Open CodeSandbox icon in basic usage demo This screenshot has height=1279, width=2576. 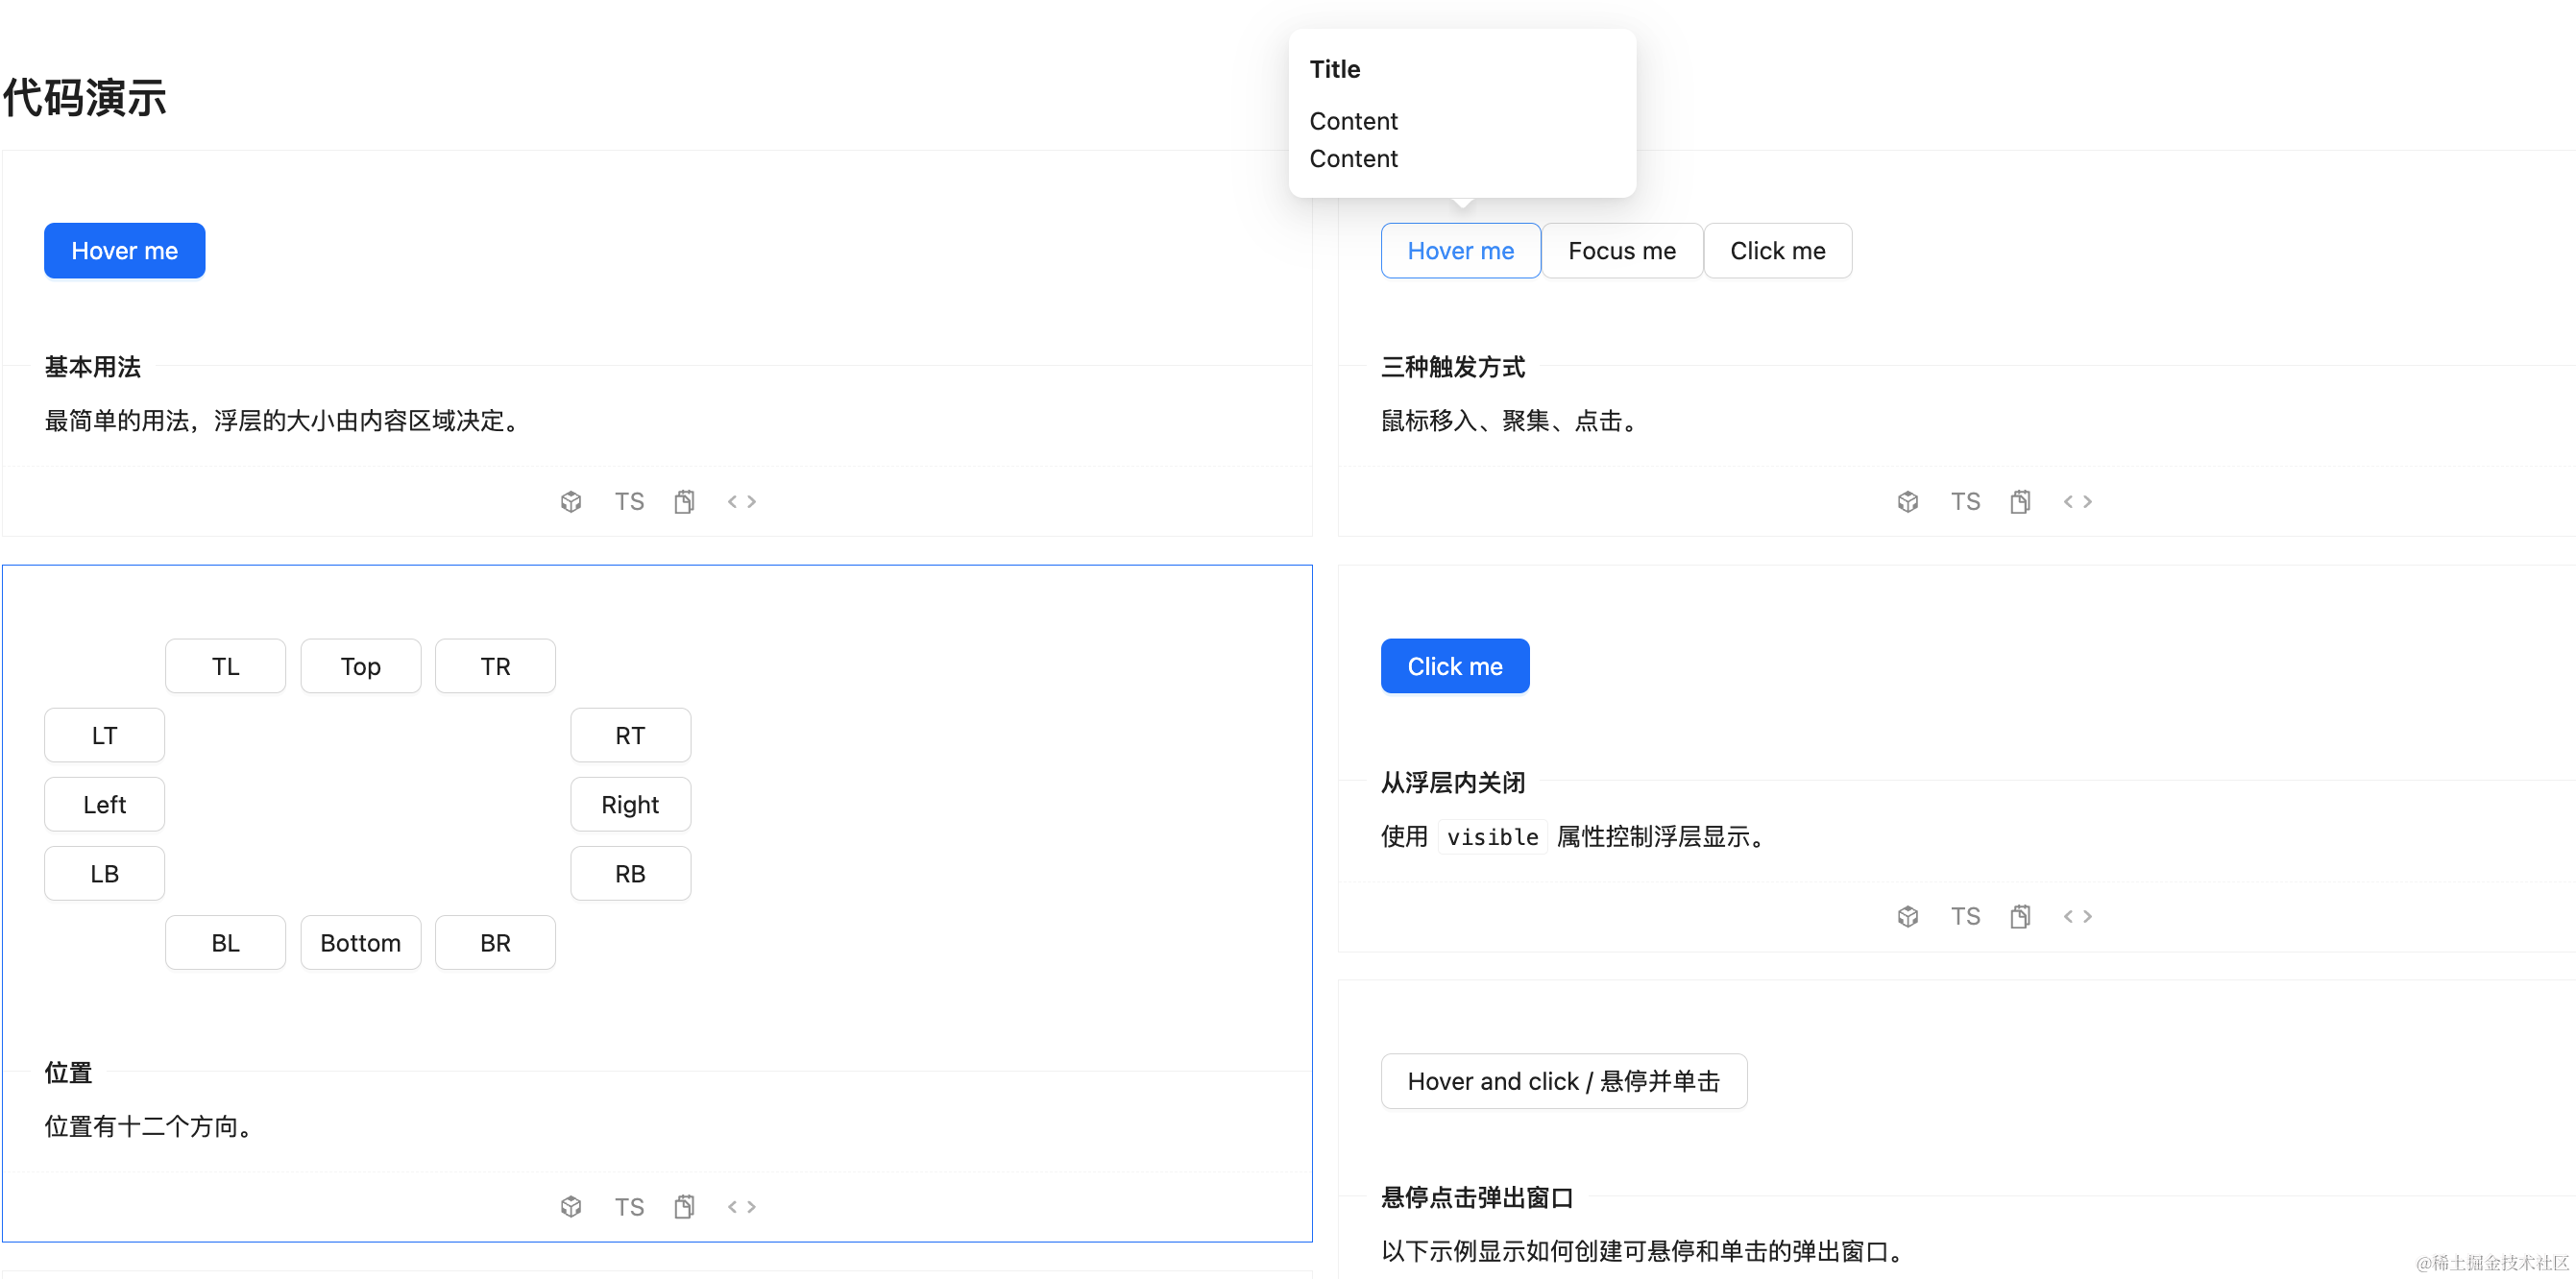pyautogui.click(x=571, y=501)
